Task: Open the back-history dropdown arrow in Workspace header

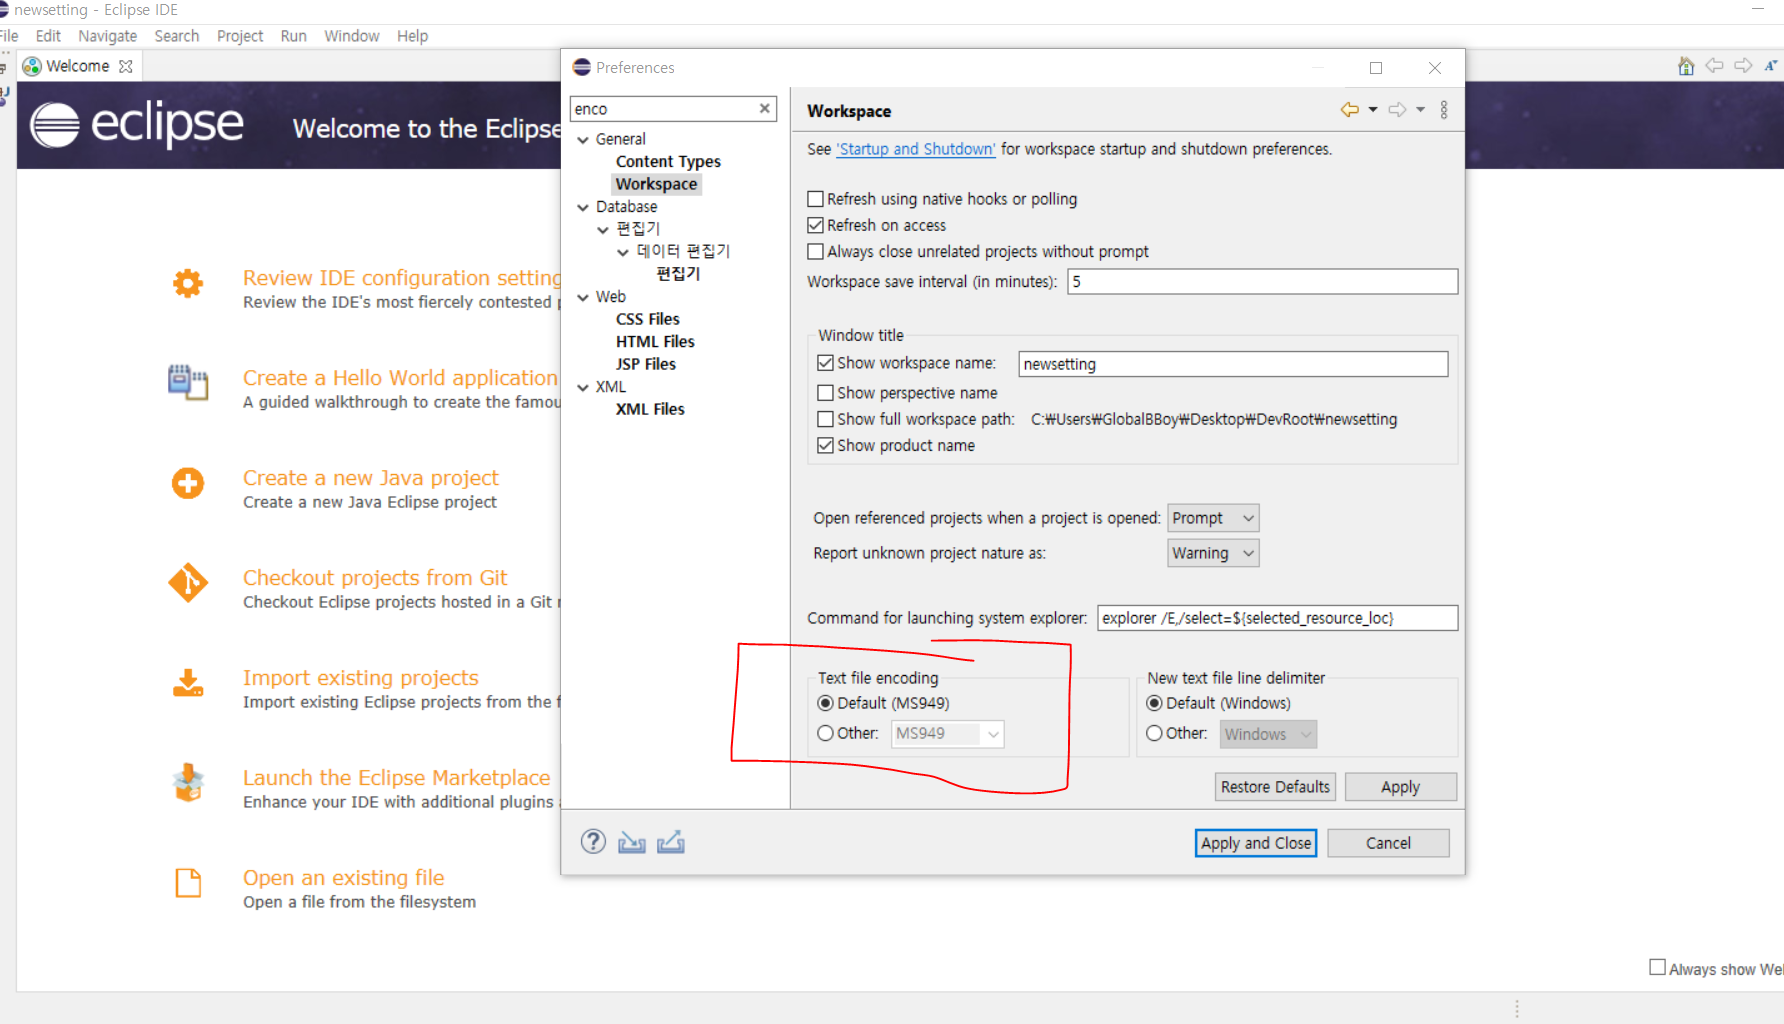Action: coord(1373,110)
